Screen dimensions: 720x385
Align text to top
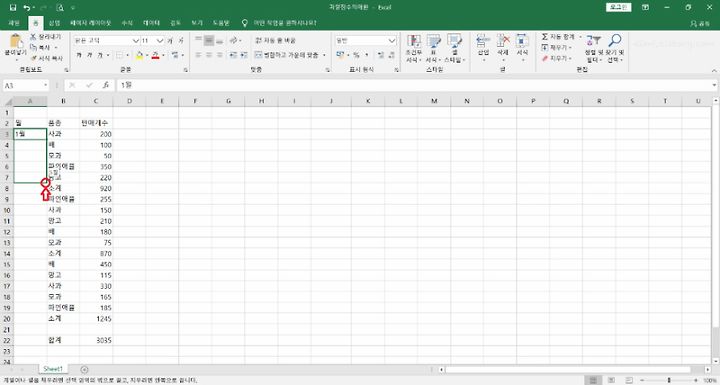click(x=198, y=40)
